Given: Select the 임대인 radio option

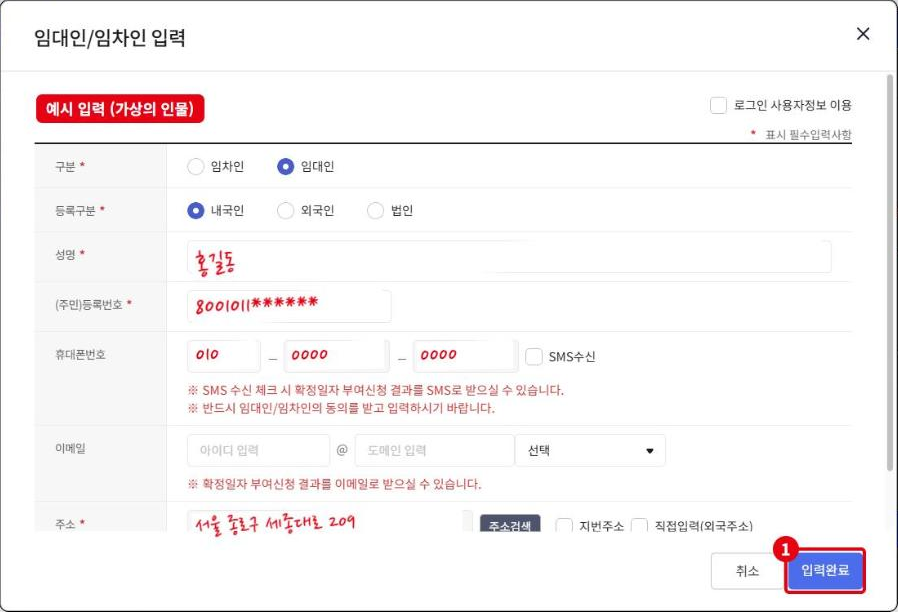Looking at the screenshot, I should (x=285, y=167).
